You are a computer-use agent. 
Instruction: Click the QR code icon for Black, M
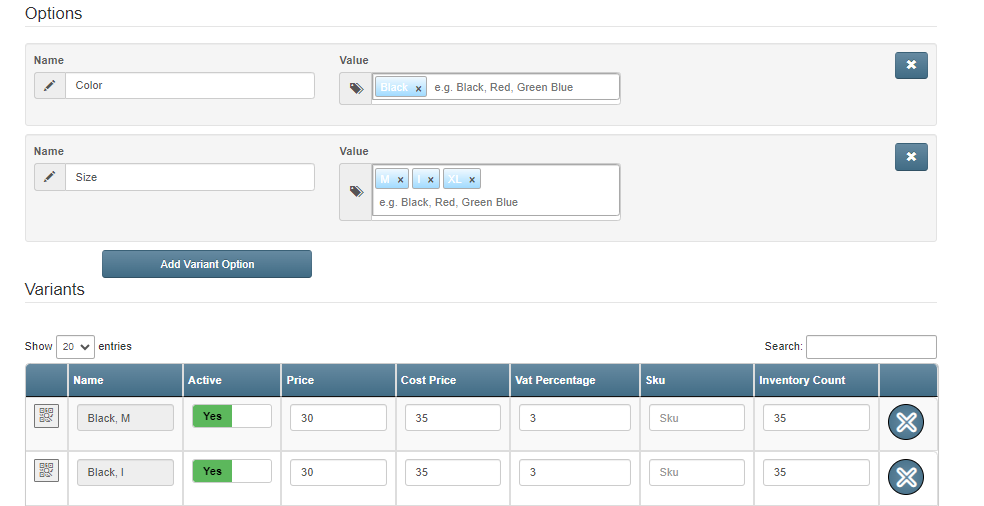pyautogui.click(x=46, y=416)
